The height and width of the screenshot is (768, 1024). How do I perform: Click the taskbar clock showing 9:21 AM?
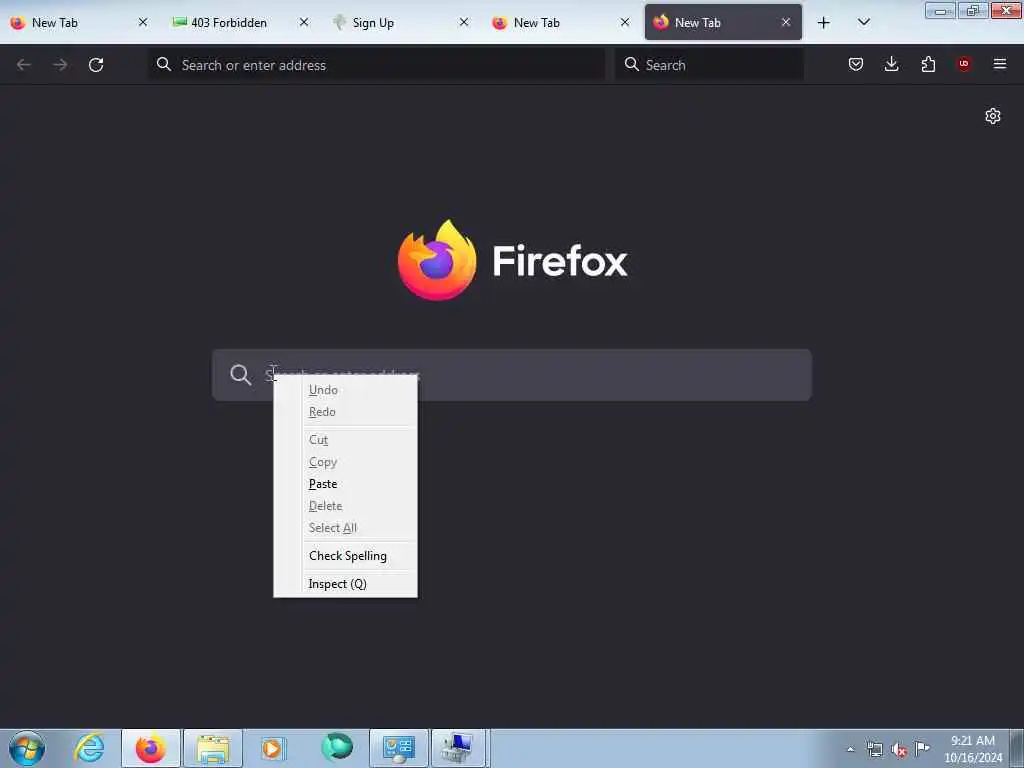(973, 749)
